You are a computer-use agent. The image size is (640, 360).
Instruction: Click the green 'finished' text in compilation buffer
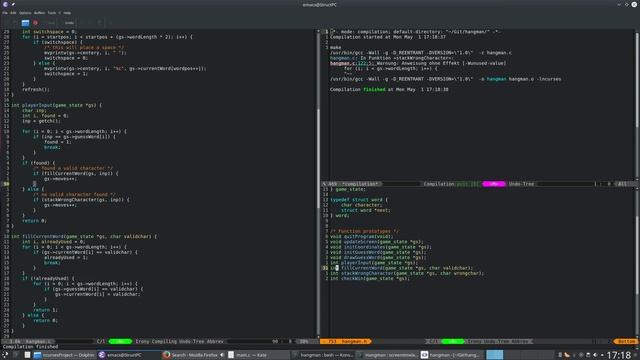[374, 89]
